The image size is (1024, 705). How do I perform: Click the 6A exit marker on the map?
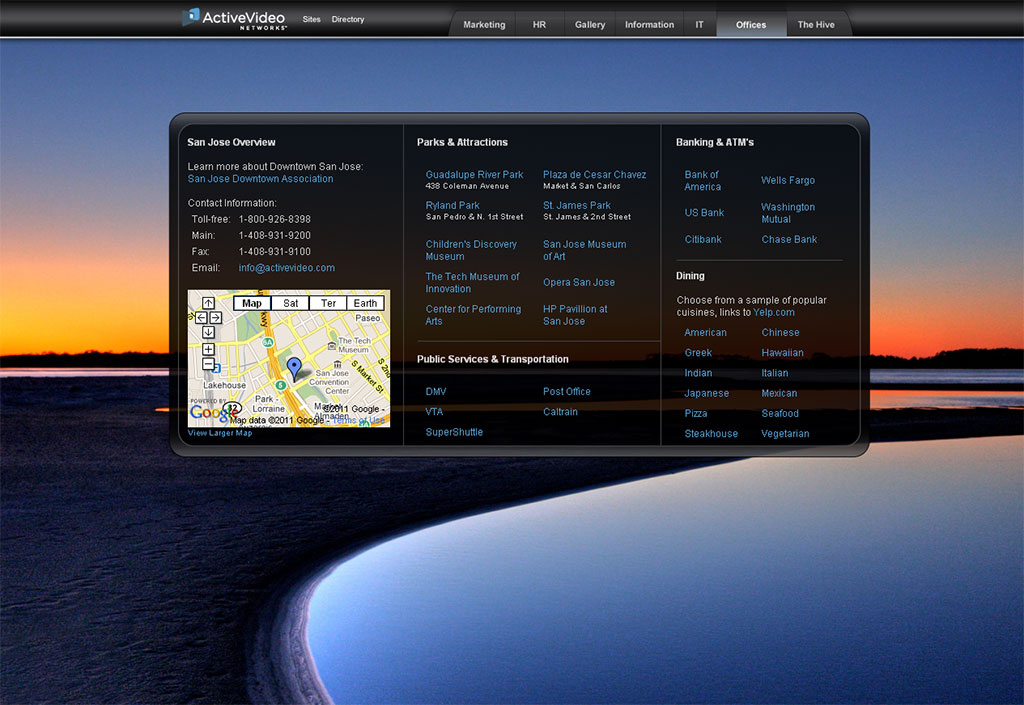[x=267, y=343]
